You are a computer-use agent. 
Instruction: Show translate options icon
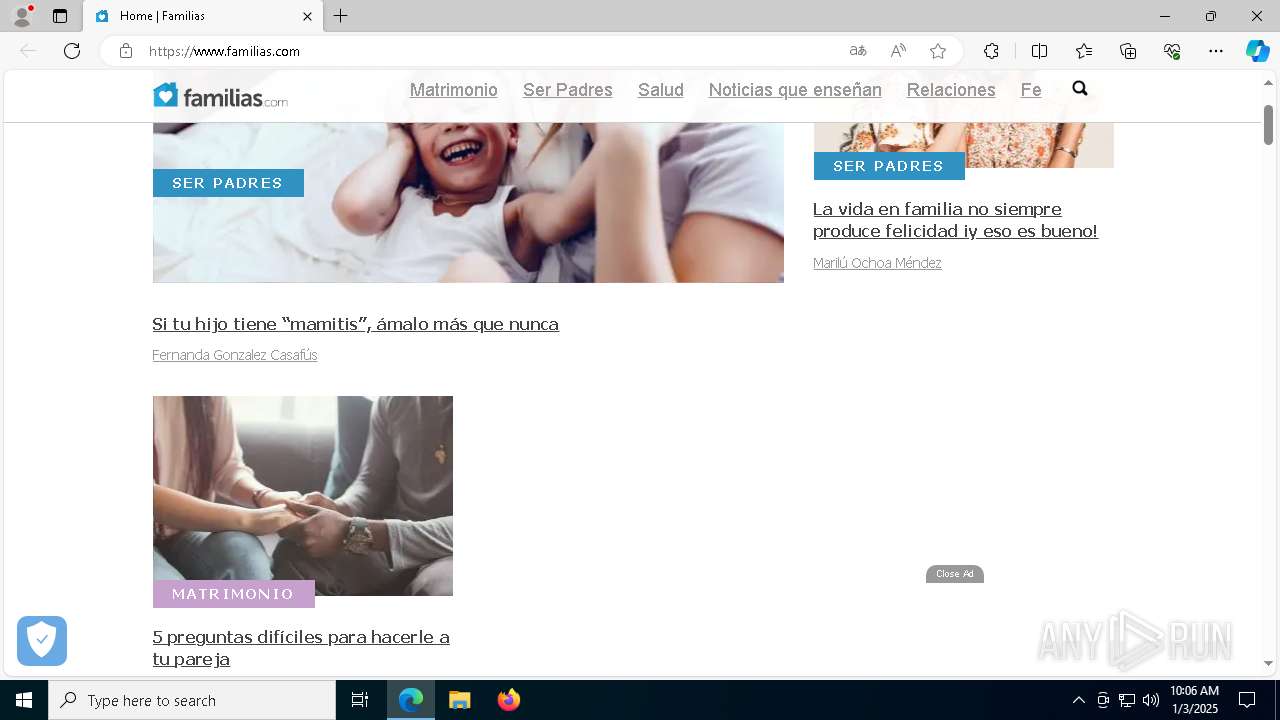[x=858, y=51]
